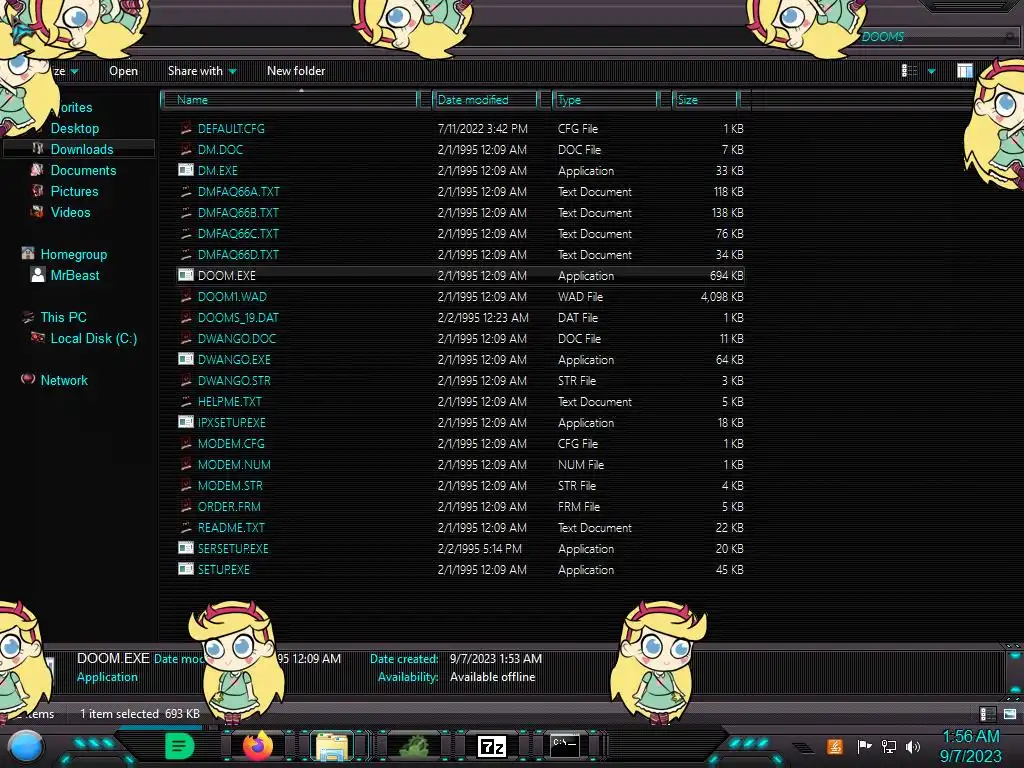
Task: Open the Command Prompt taskbar icon
Action: pos(565,746)
